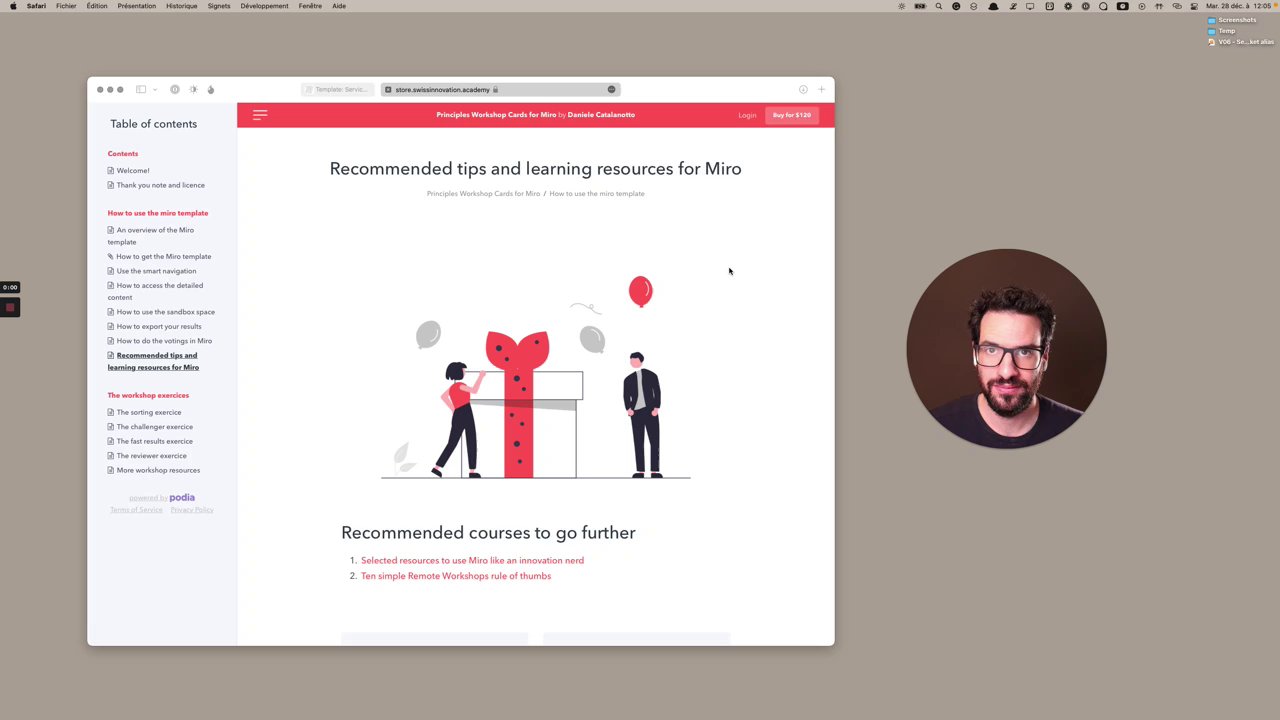Click the store.swissinnovation.academy address field
This screenshot has width=1280, height=720.
click(x=500, y=89)
